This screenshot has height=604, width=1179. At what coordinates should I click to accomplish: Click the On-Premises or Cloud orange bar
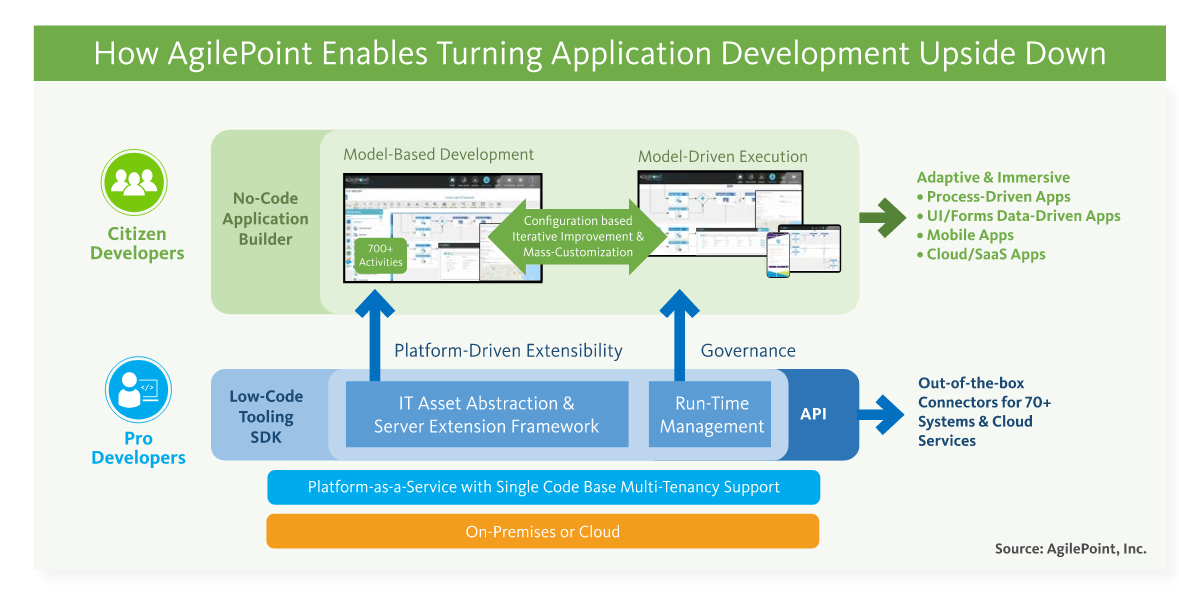543,531
